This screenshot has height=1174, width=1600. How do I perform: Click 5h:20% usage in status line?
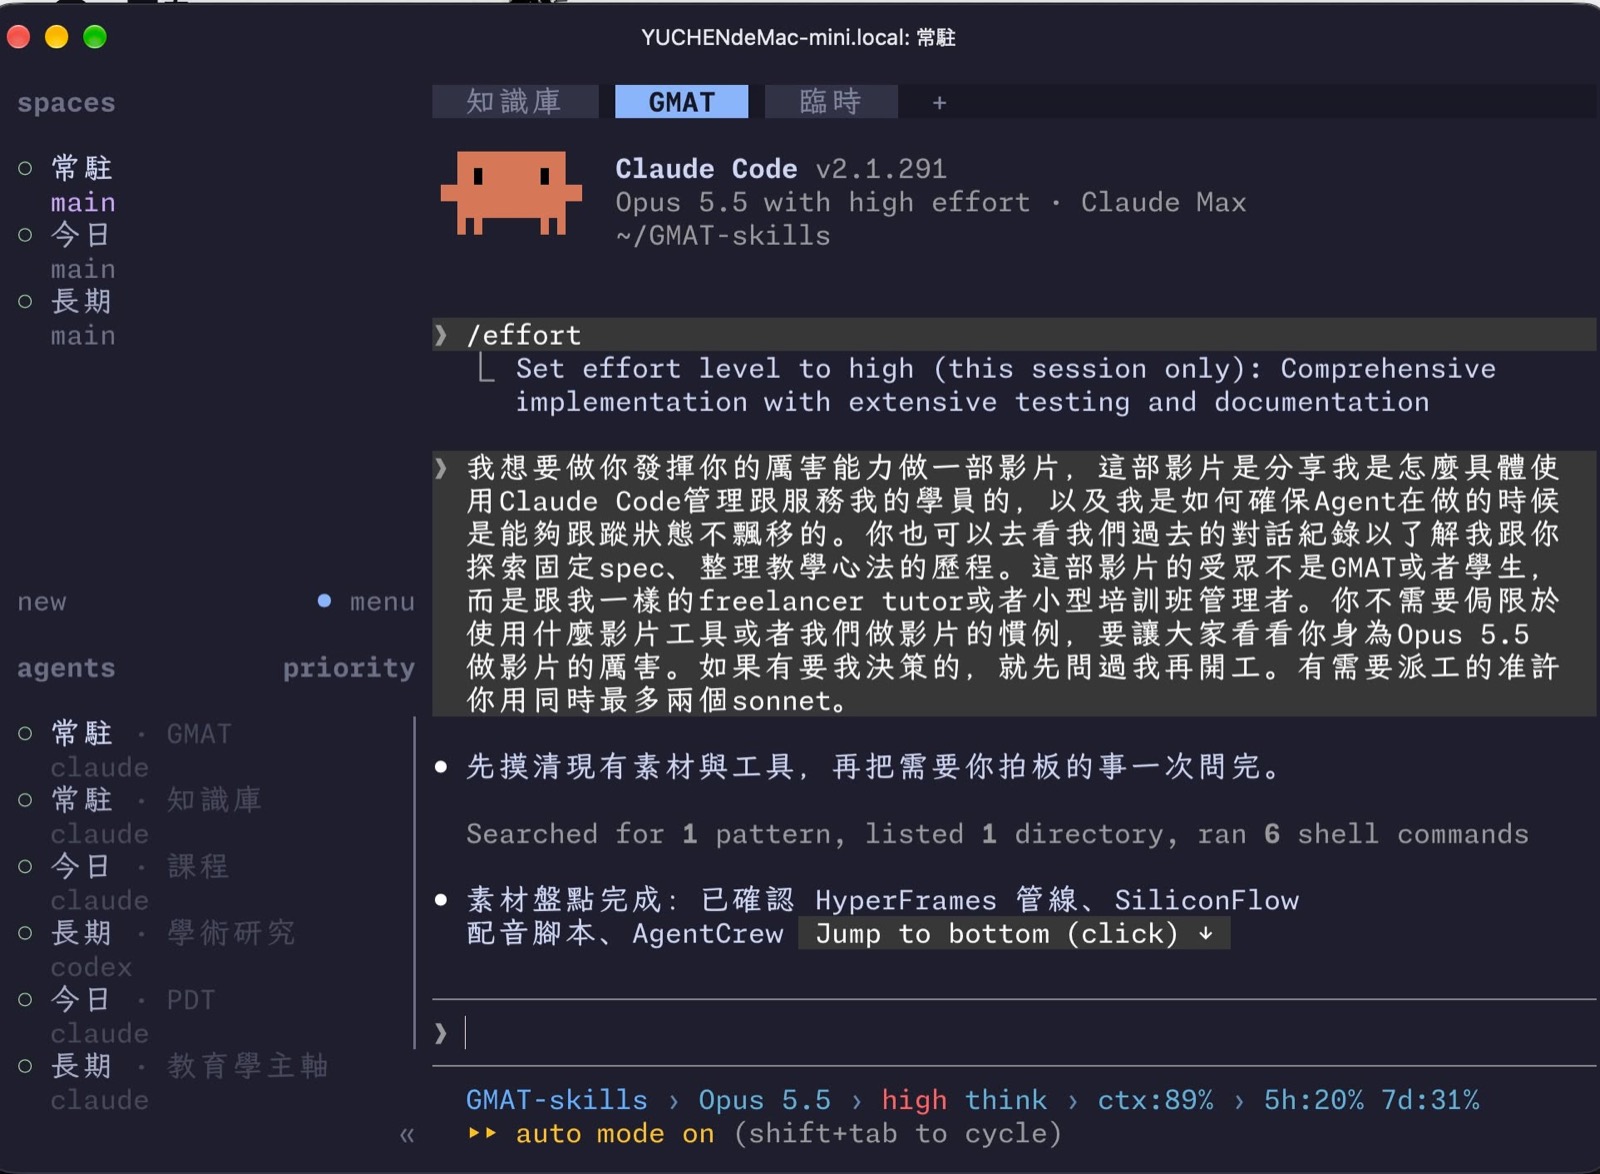point(1313,1100)
